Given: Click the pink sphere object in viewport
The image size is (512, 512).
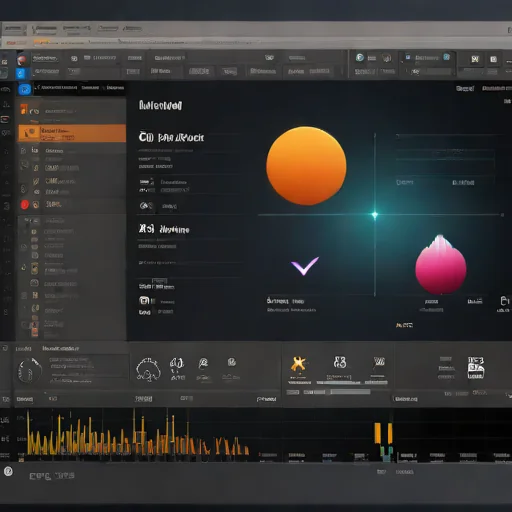Looking at the screenshot, I should (441, 265).
